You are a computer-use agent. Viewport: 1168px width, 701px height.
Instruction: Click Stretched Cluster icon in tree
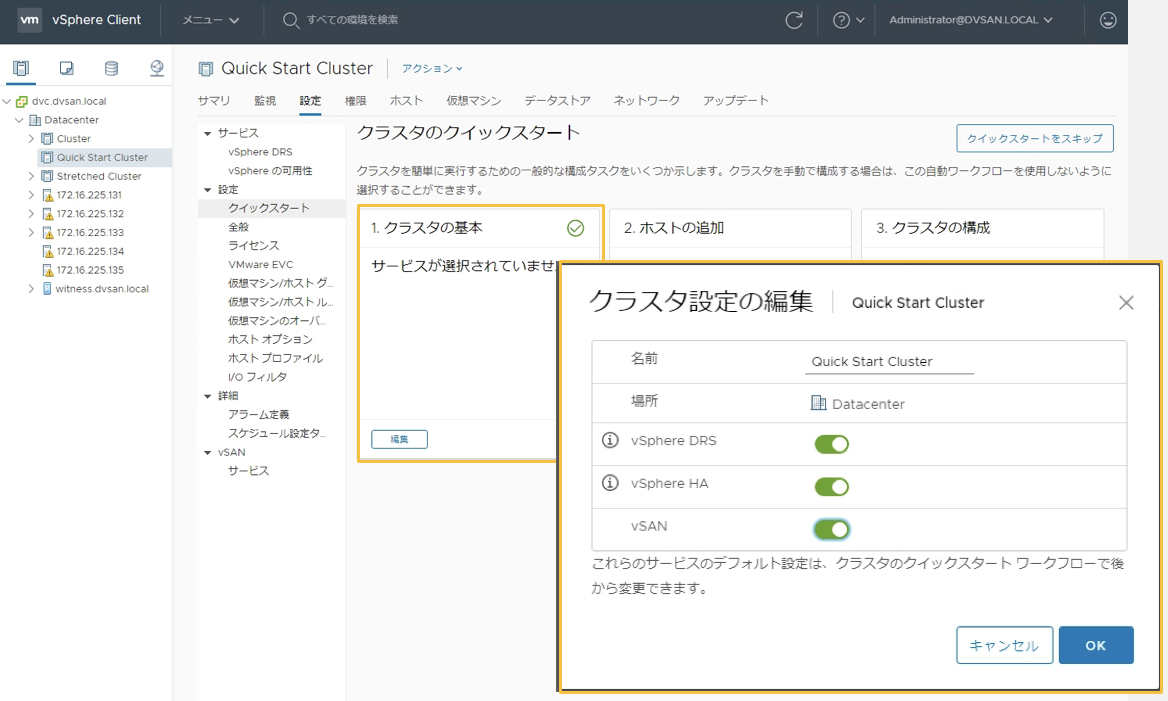coord(47,177)
